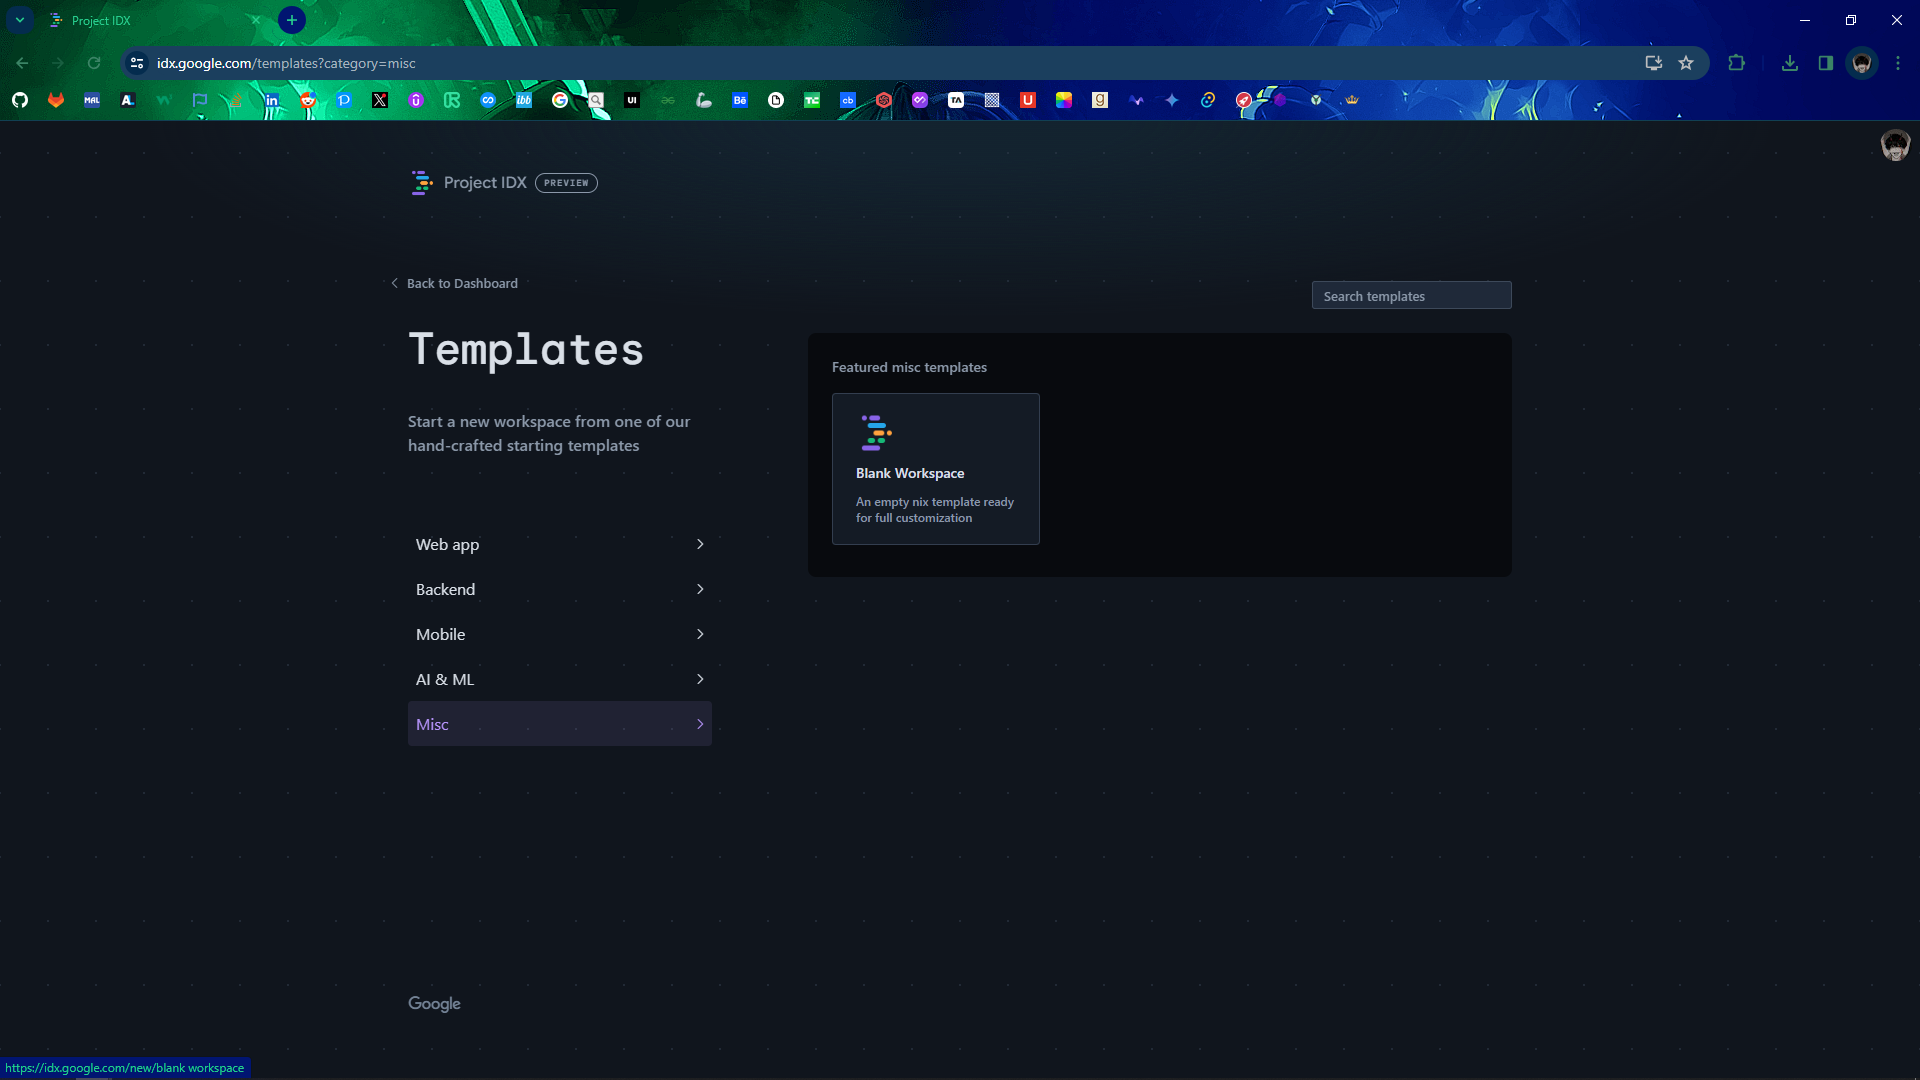Select the Misc category
1920x1080 pixels.
click(560, 724)
